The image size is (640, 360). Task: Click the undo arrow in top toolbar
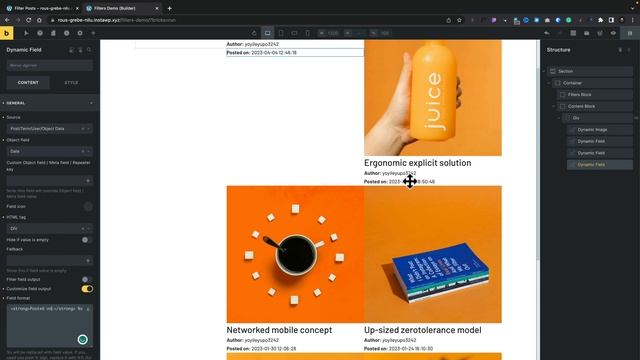(x=547, y=33)
